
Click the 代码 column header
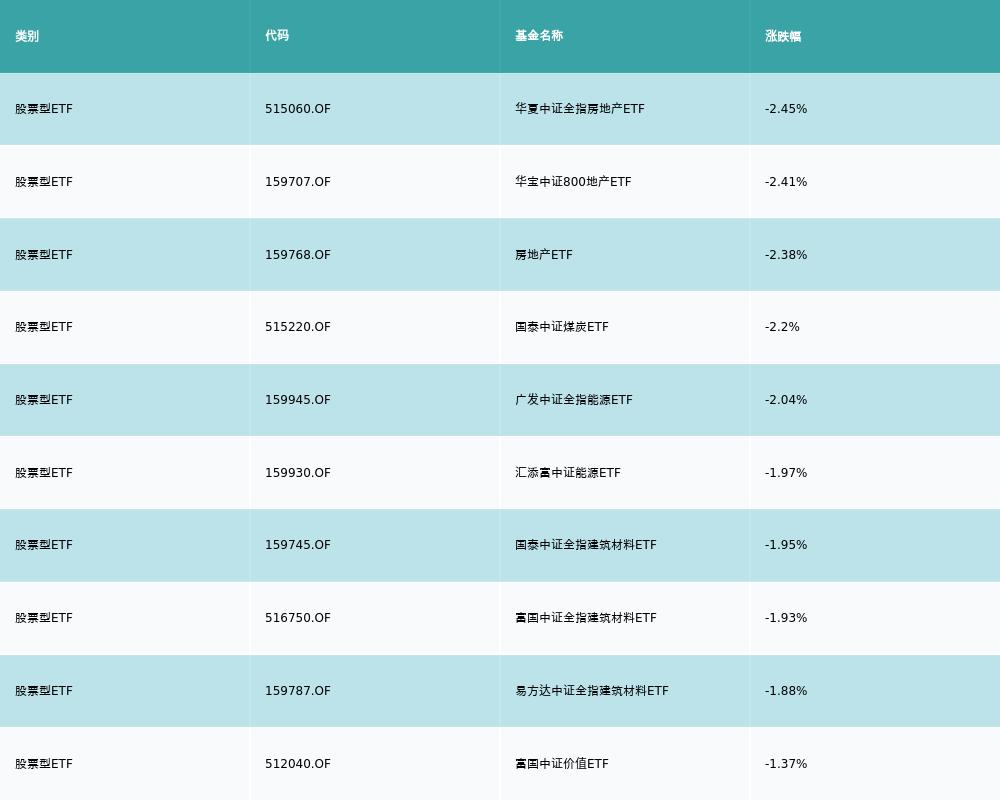coord(277,36)
